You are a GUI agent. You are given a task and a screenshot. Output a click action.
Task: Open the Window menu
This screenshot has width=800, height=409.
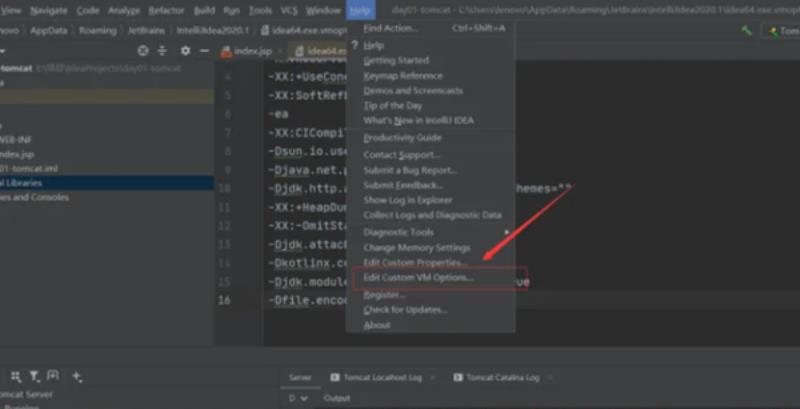(323, 10)
